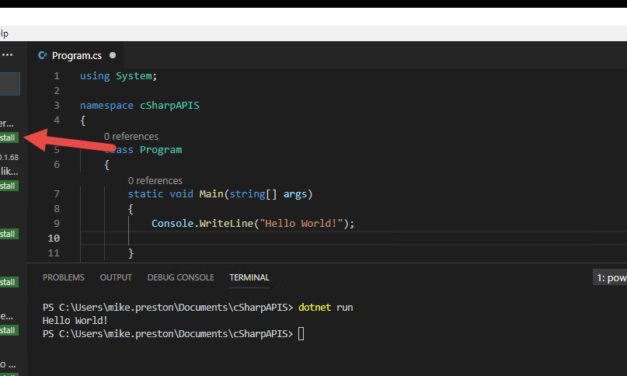Switch to the OUTPUT panel tab
The height and width of the screenshot is (376, 627).
click(116, 278)
